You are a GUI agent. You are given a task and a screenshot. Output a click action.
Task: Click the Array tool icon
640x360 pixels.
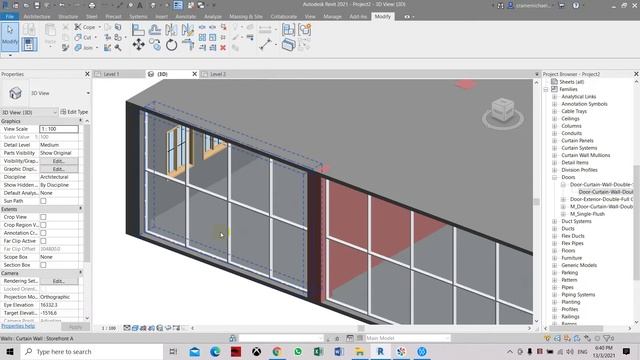click(202, 38)
